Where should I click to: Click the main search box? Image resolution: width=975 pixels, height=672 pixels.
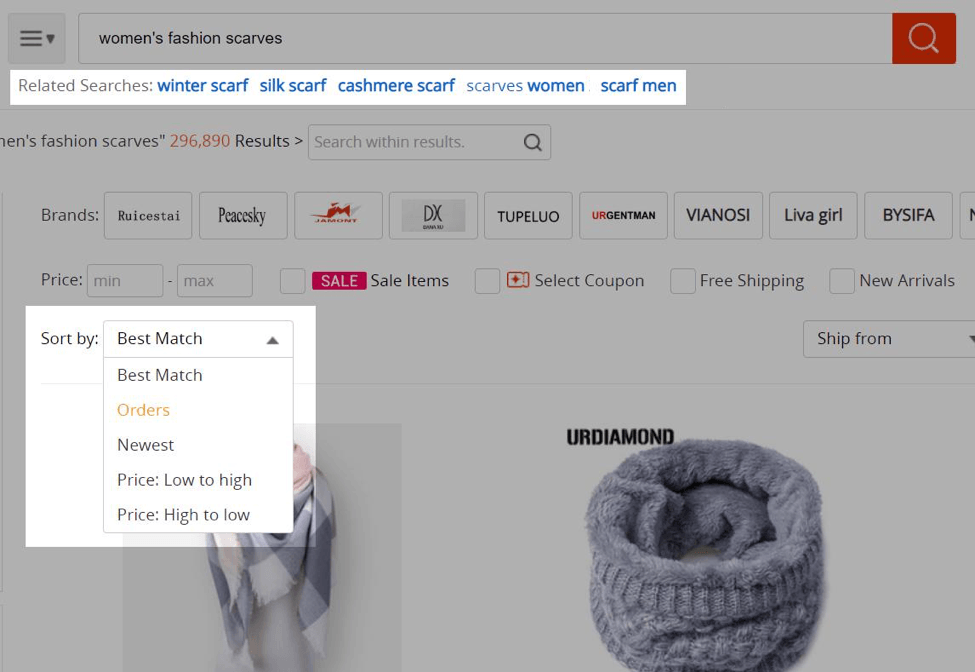tap(485, 39)
